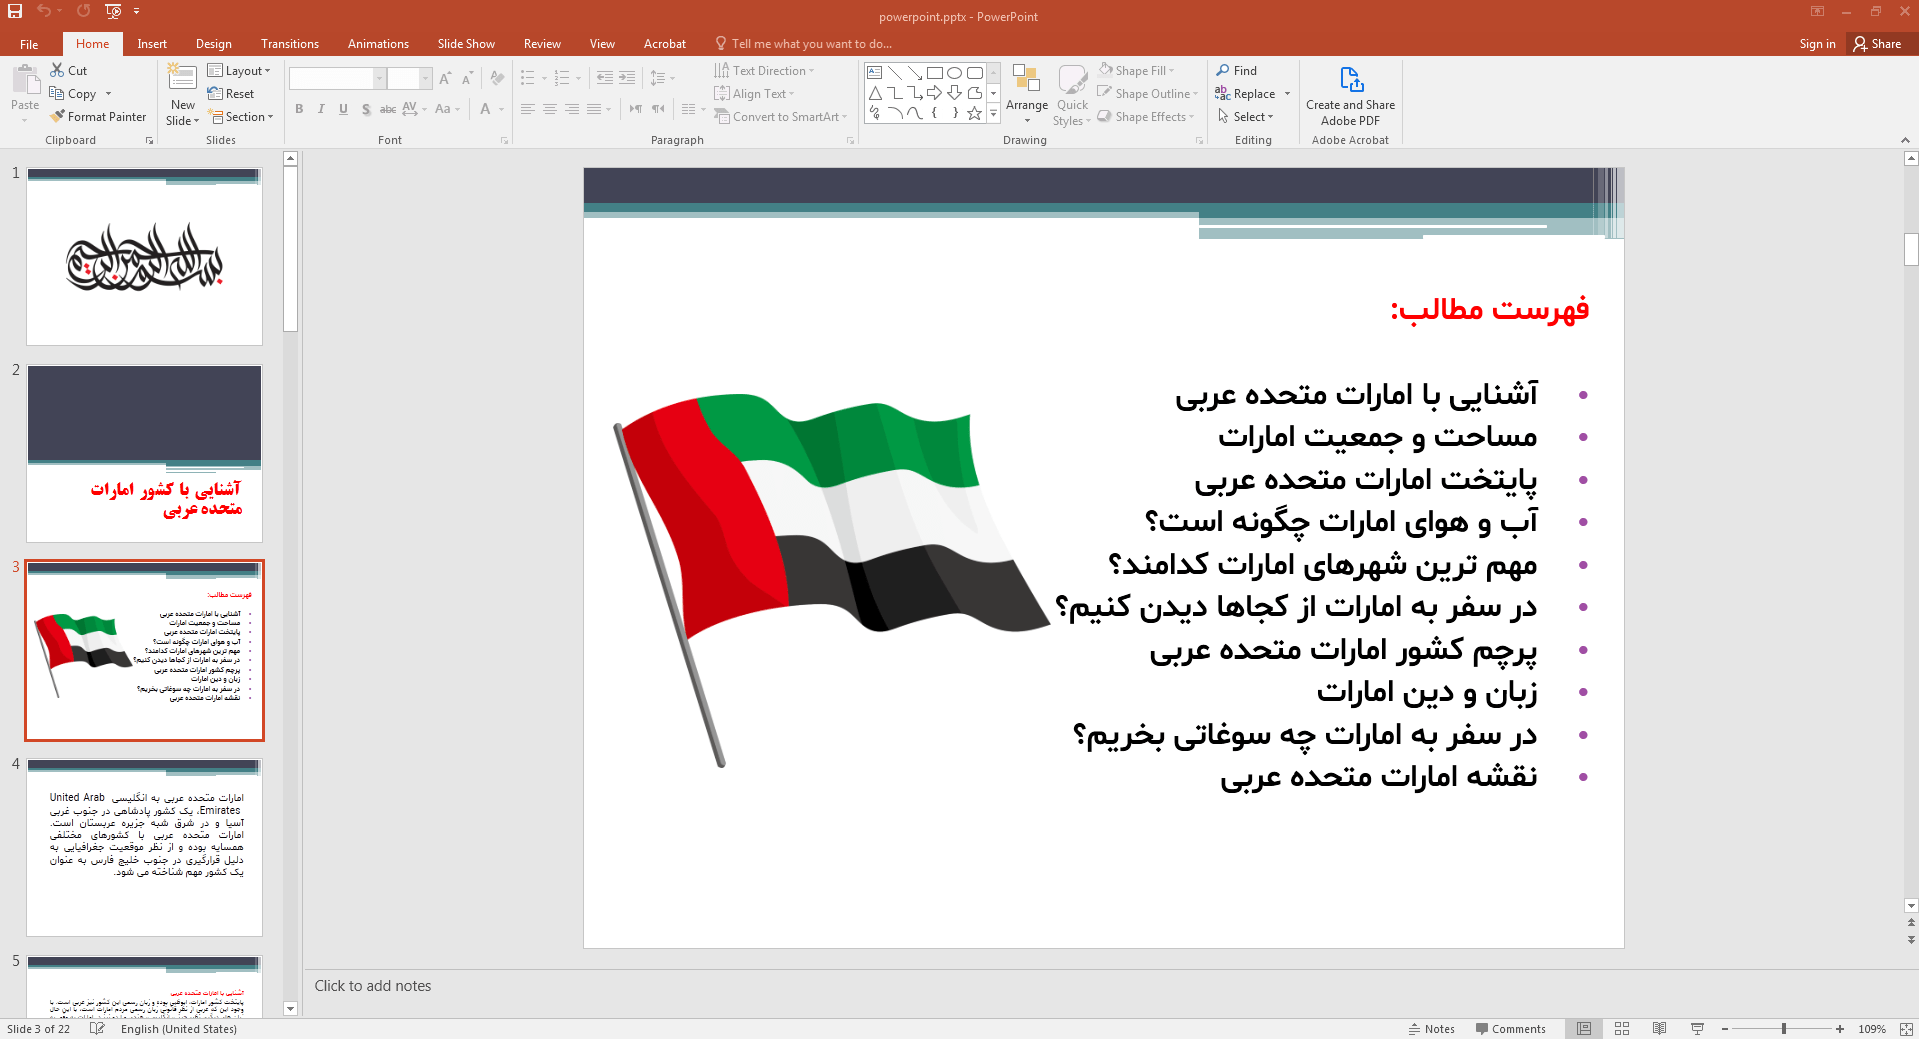This screenshot has height=1039, width=1919.
Task: Open the File menu tab
Action: pos(29,44)
